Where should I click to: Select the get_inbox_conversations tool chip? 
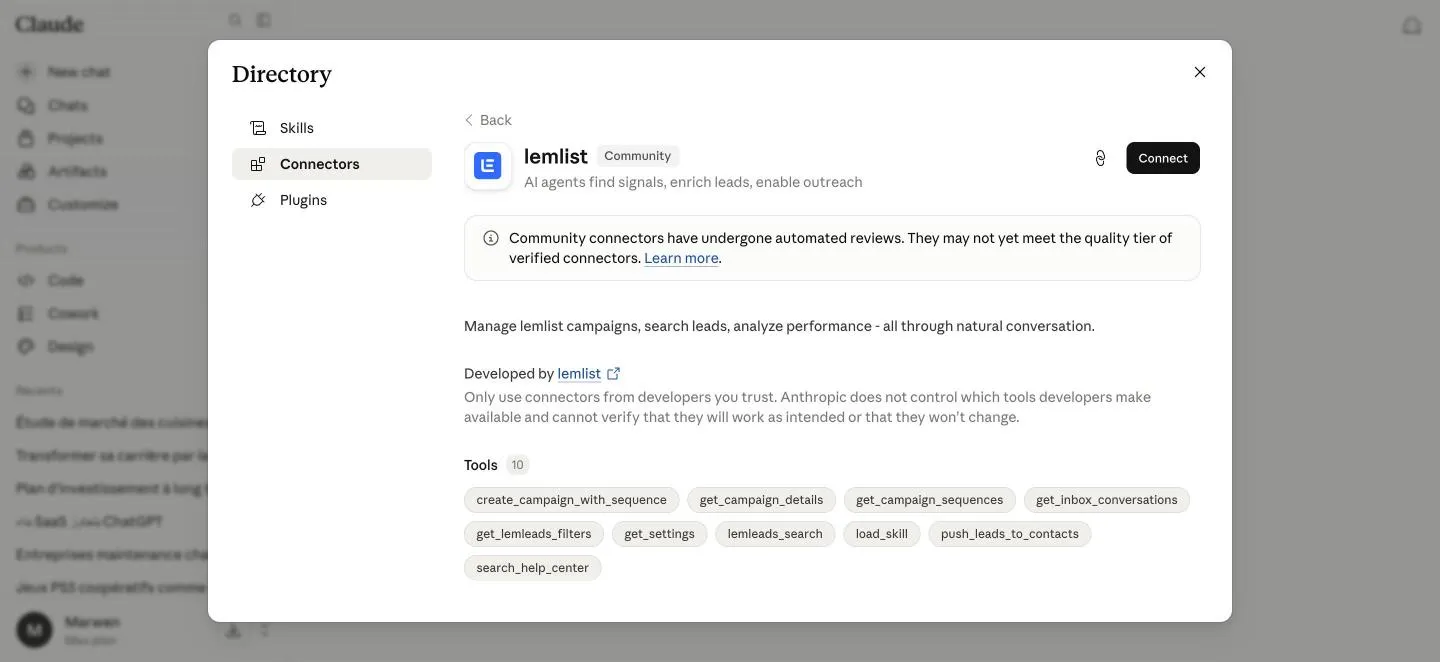[x=1107, y=500]
